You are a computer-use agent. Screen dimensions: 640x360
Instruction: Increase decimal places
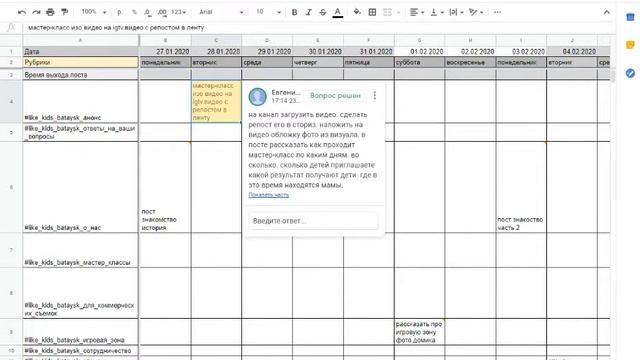pos(162,12)
